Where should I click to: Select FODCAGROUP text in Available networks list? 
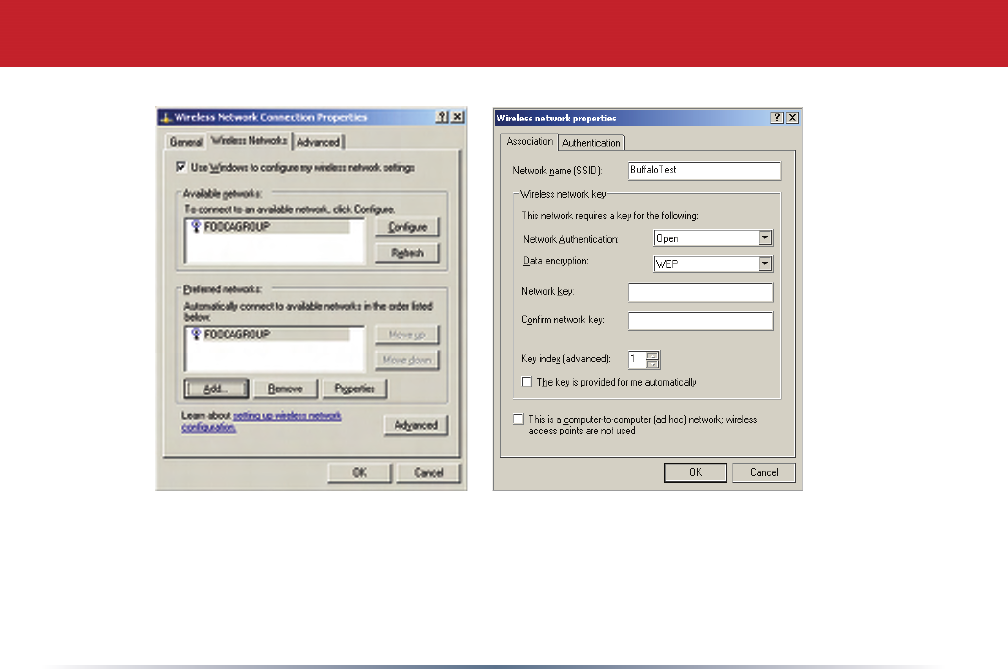coord(237,226)
